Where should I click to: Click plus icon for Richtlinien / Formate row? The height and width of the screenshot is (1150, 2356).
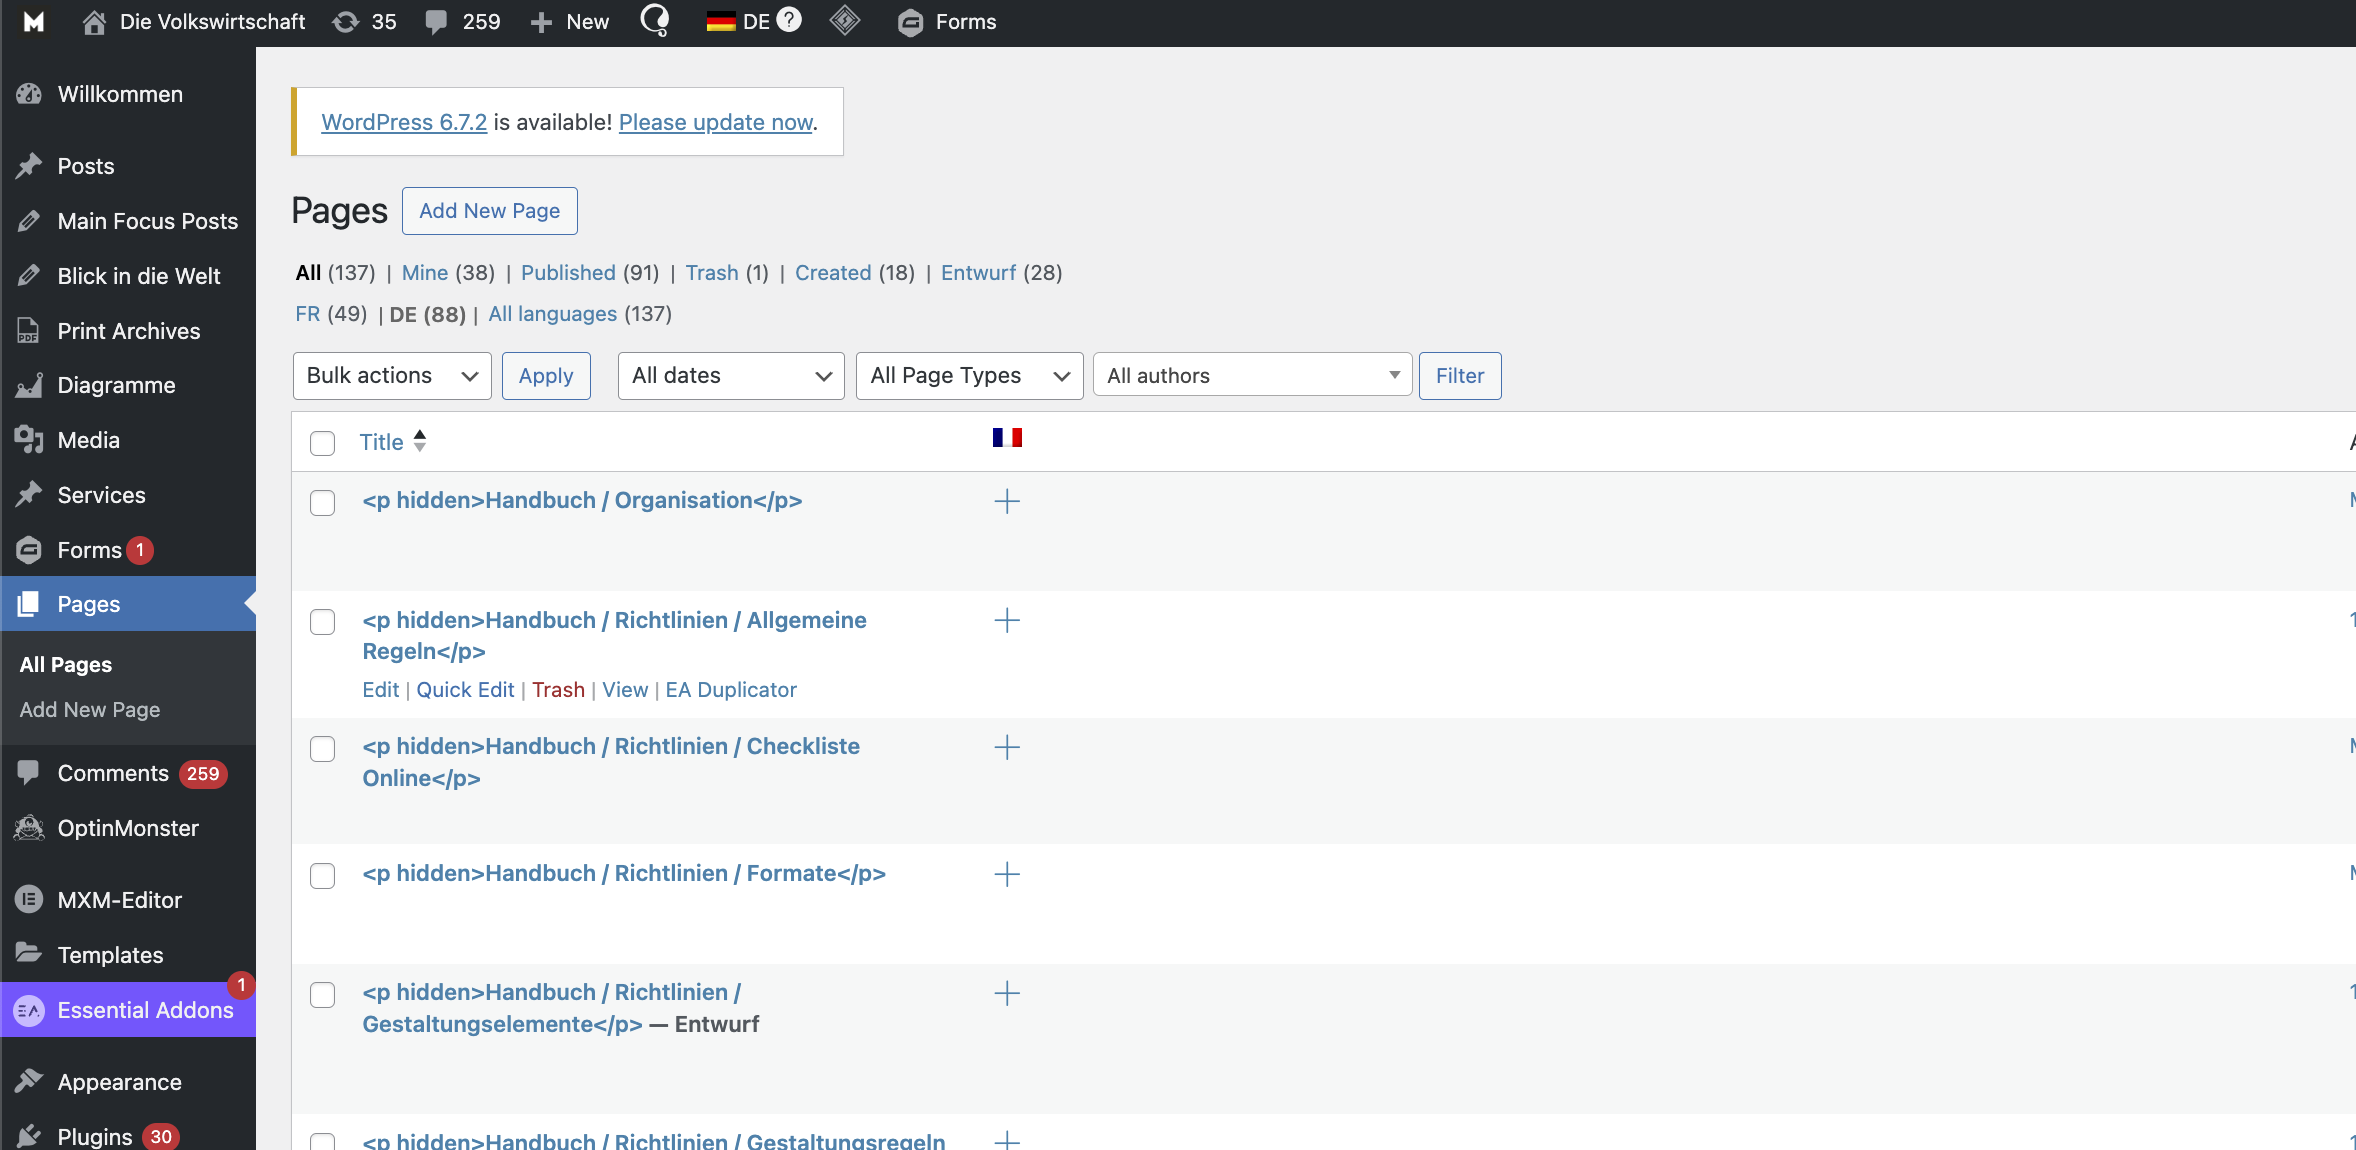1007,875
